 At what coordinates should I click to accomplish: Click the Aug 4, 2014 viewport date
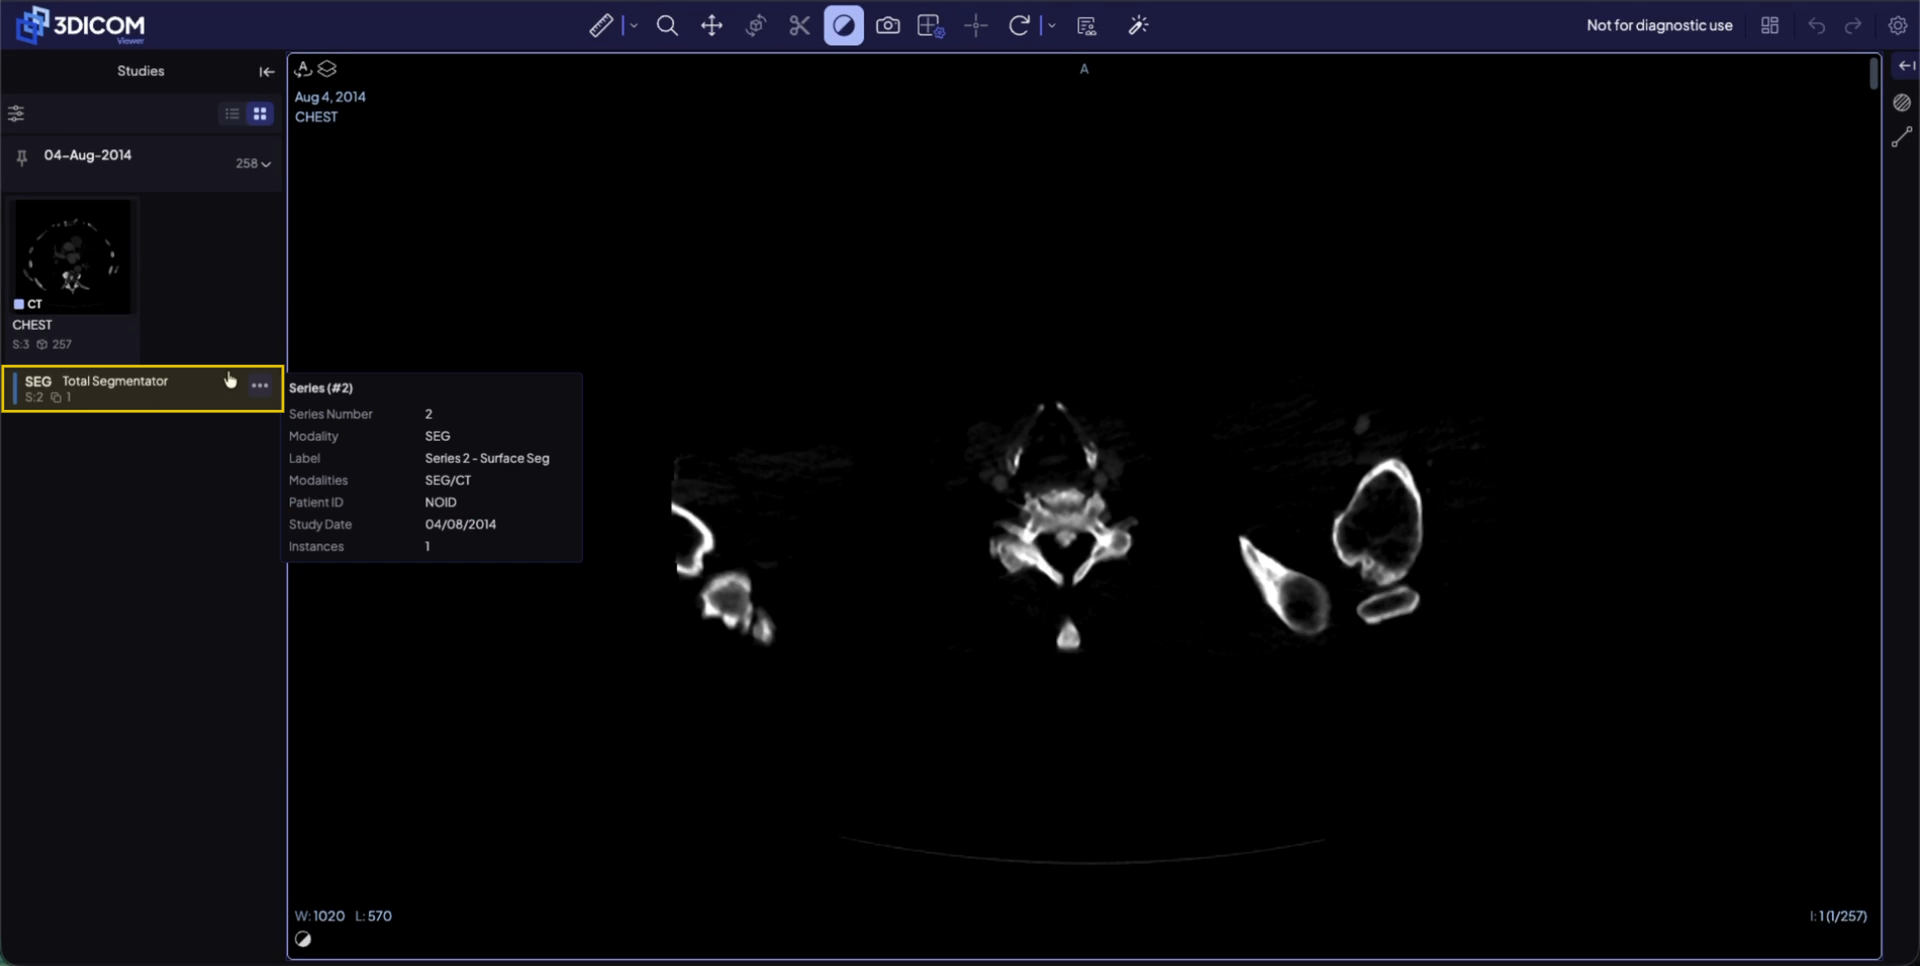click(x=330, y=97)
